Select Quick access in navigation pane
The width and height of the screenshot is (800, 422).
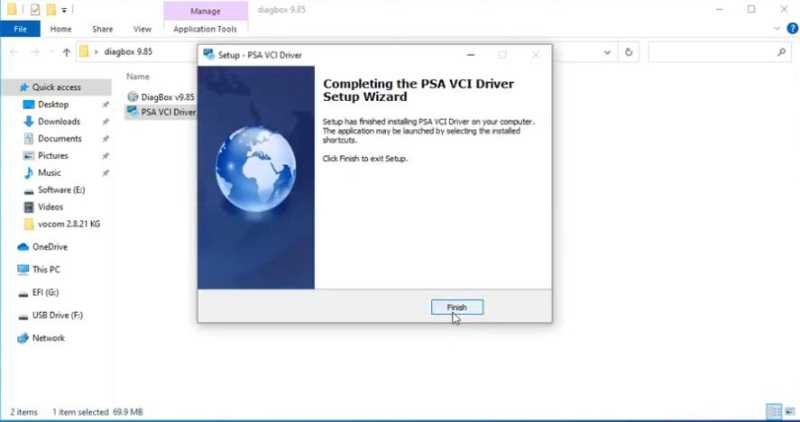pos(56,87)
